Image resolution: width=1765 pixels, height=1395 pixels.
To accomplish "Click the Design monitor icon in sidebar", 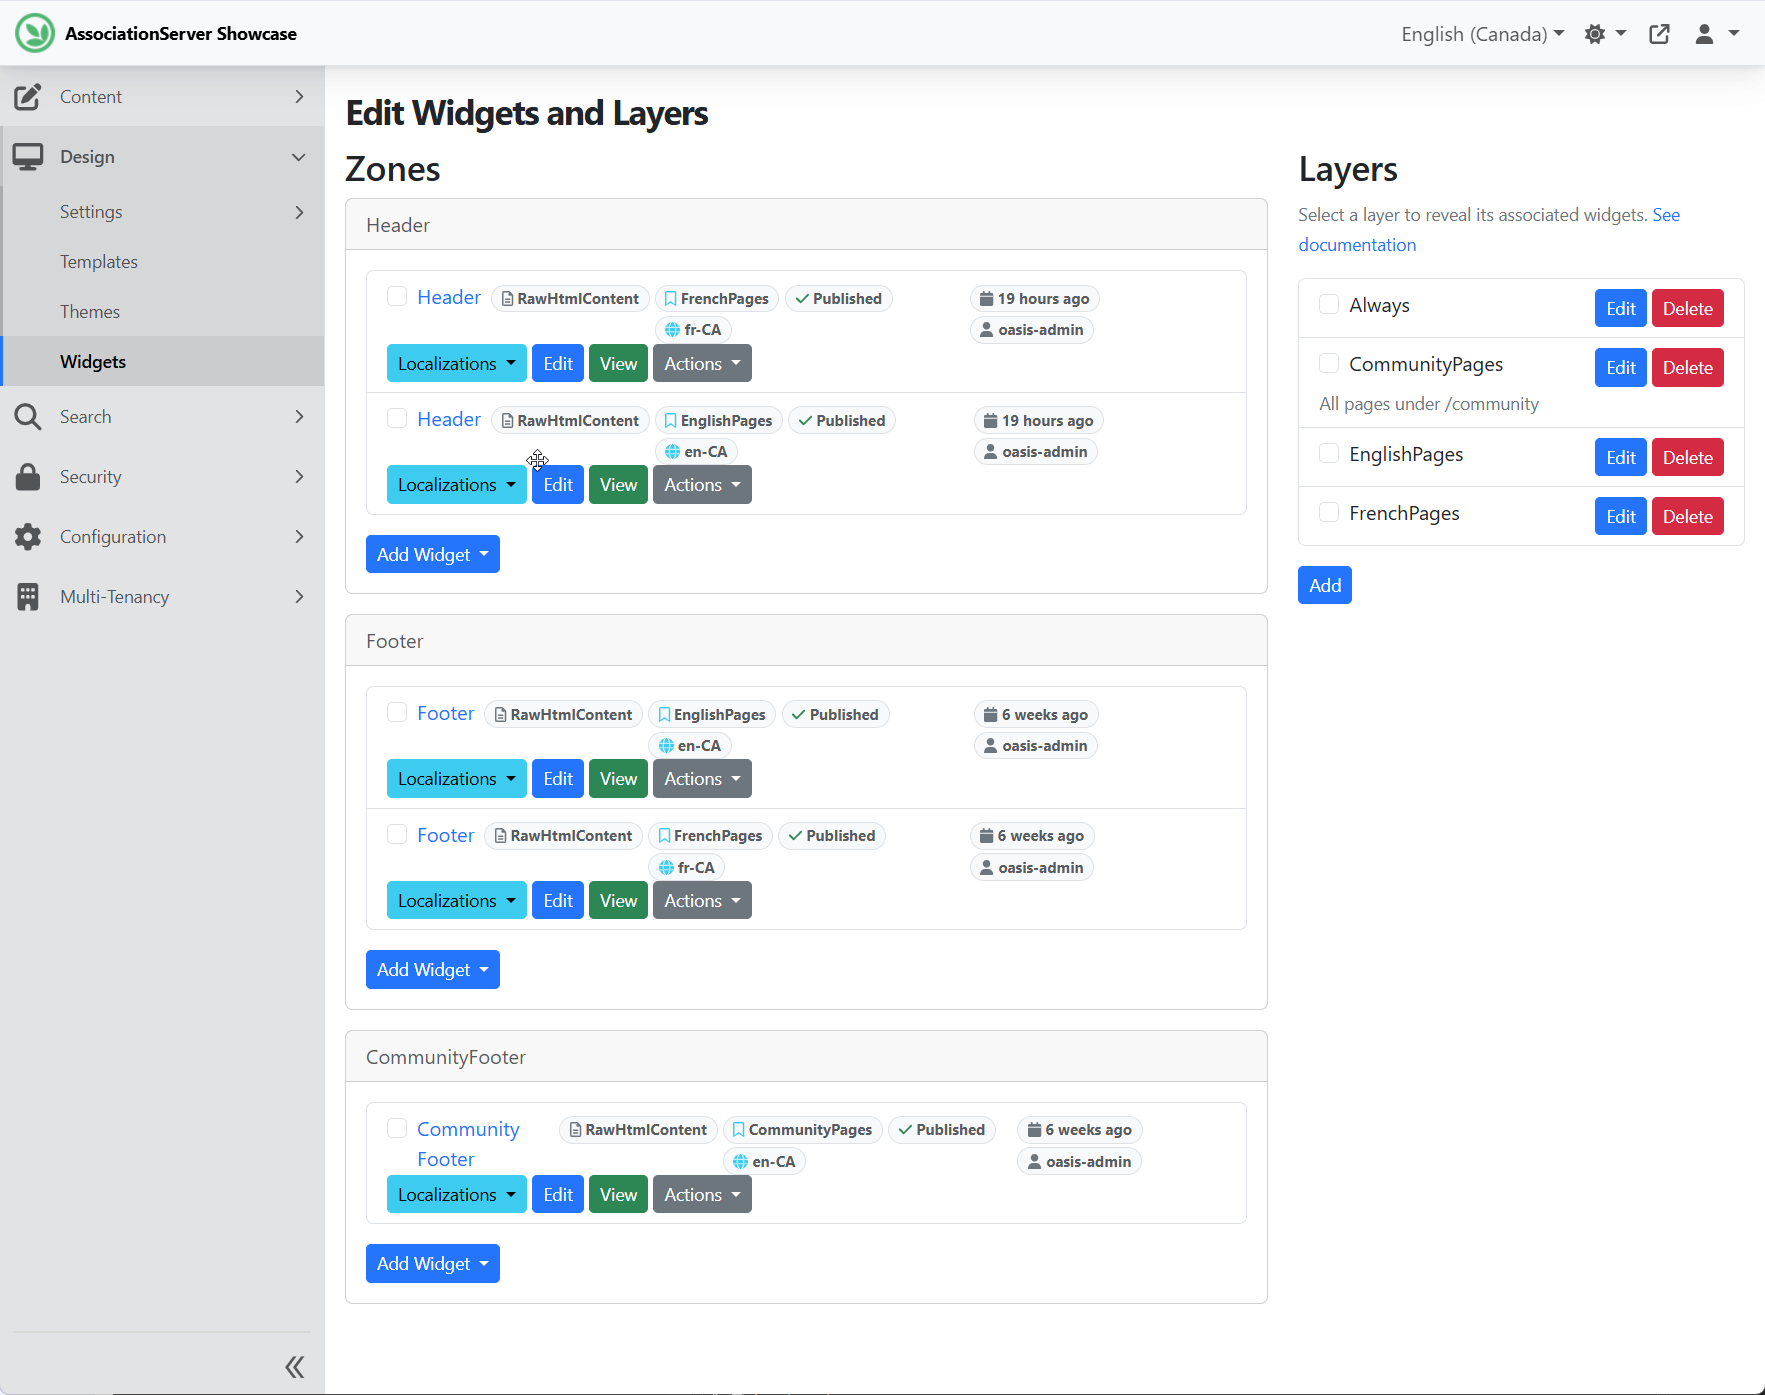I will tap(27, 156).
